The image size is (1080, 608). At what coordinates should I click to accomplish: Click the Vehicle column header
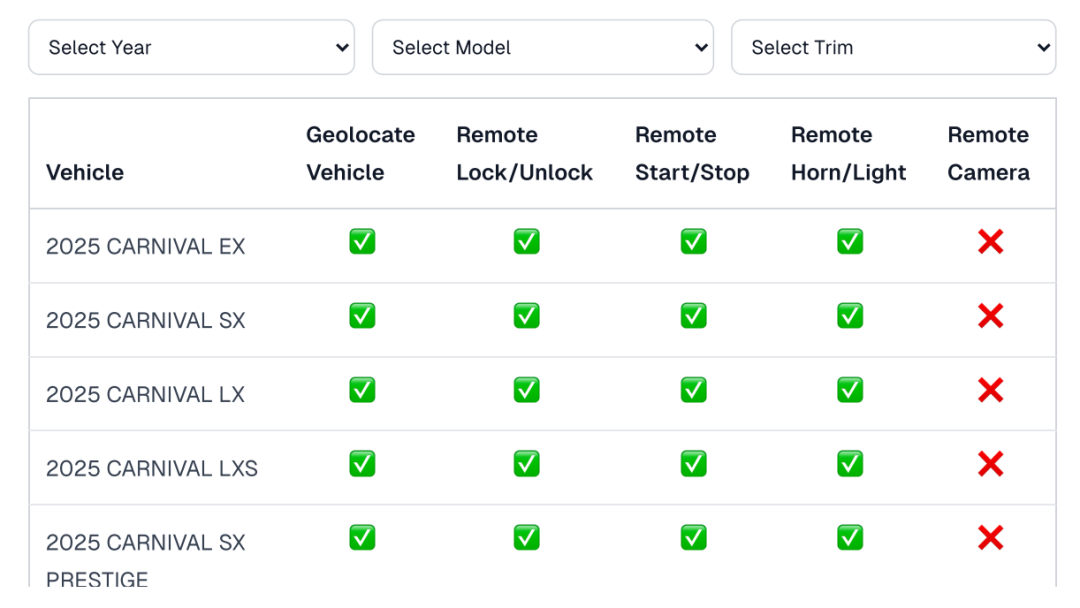click(85, 172)
